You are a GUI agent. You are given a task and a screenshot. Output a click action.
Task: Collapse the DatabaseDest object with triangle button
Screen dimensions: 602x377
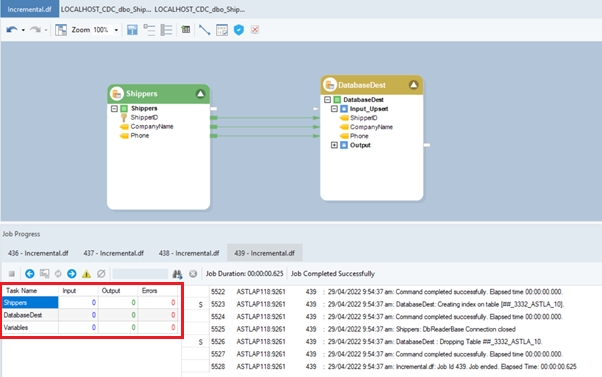click(413, 85)
